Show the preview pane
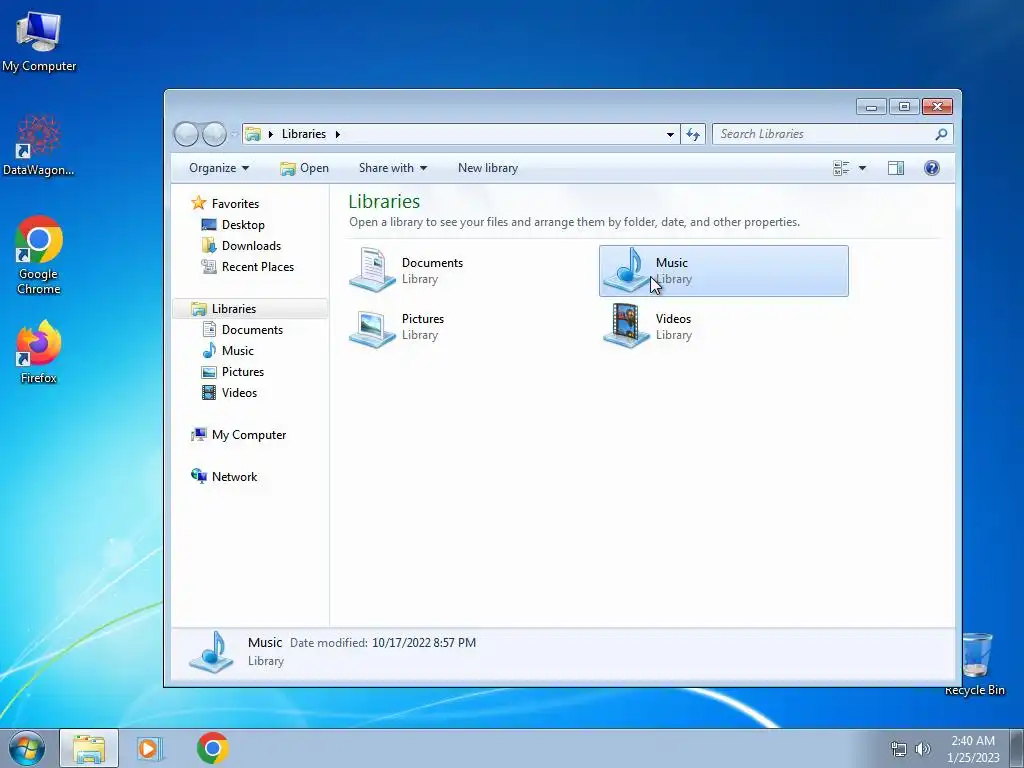This screenshot has height=768, width=1024. click(x=896, y=168)
